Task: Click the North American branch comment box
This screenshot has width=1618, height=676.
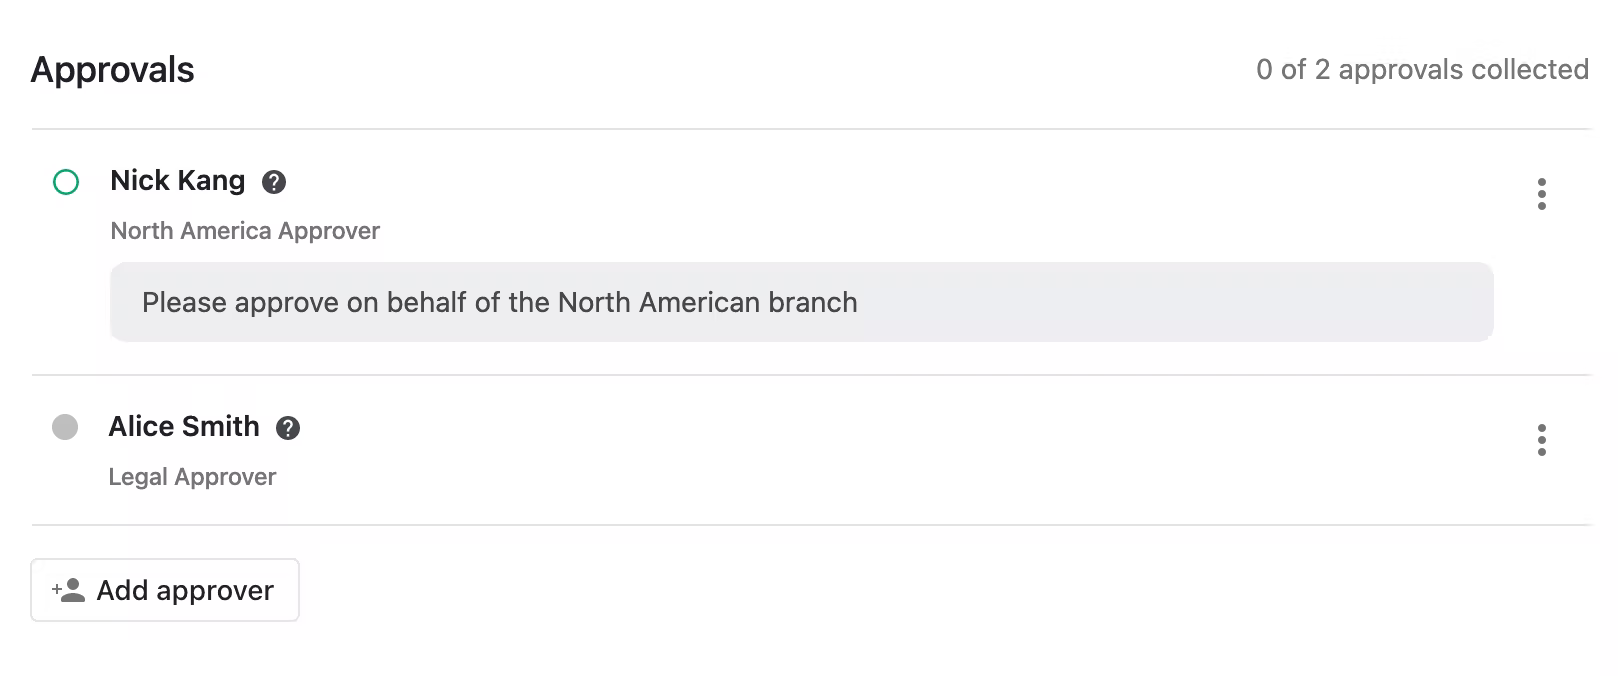Action: (x=802, y=302)
